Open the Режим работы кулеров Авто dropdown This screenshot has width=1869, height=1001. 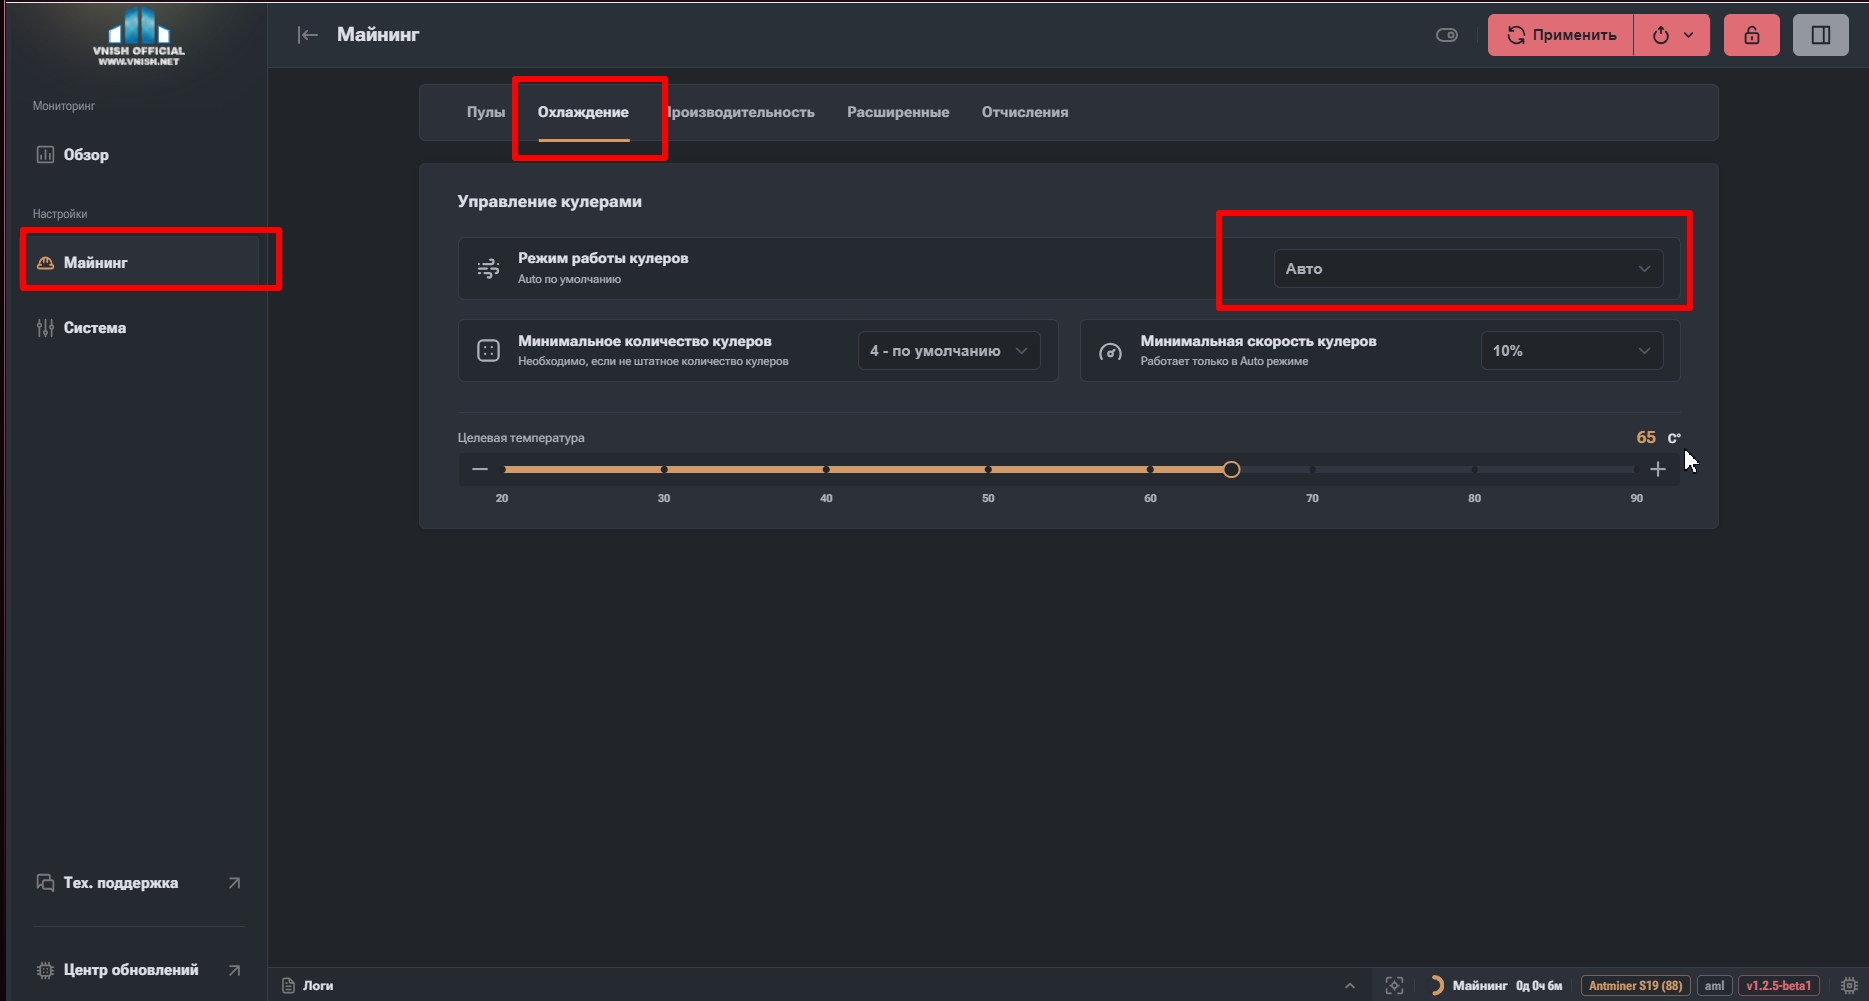(x=1468, y=269)
